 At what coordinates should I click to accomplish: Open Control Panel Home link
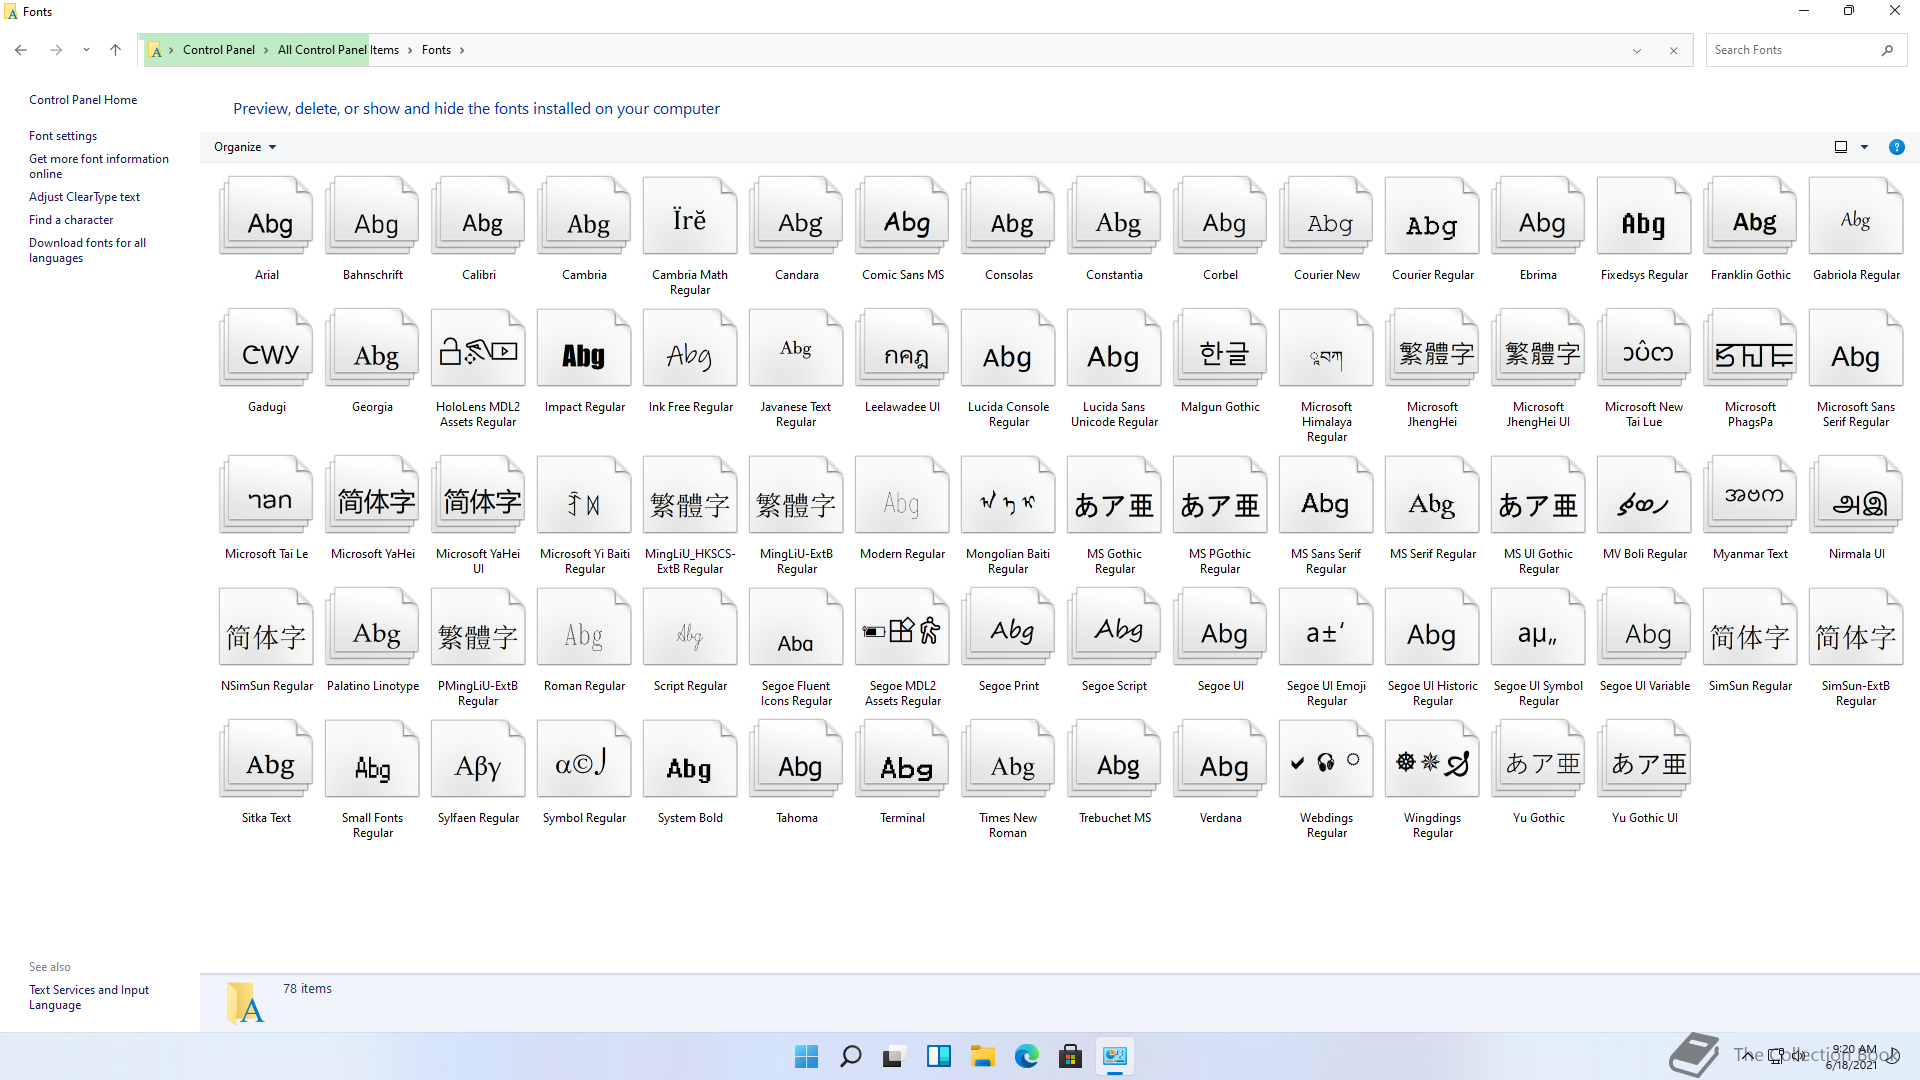tap(83, 100)
